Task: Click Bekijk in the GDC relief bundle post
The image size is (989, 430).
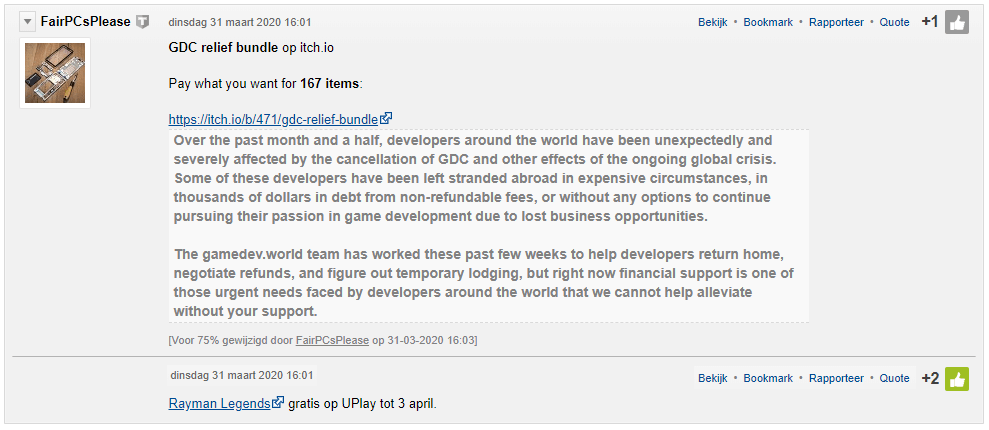Action: point(713,22)
